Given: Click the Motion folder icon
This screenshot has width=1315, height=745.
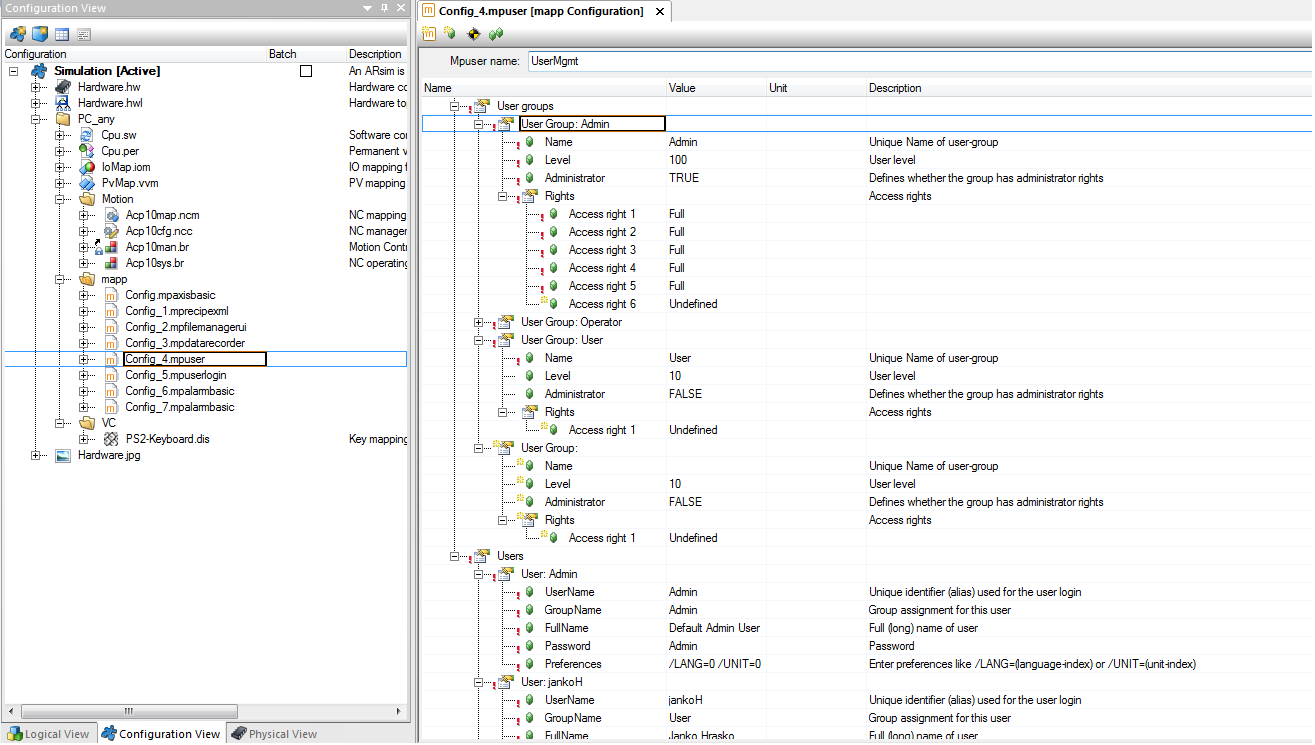Looking at the screenshot, I should coord(86,199).
